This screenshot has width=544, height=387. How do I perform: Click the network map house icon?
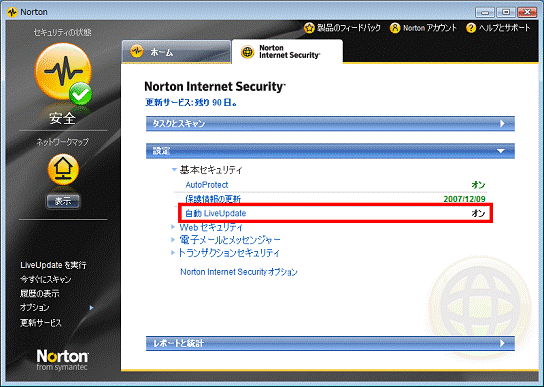coord(63,169)
